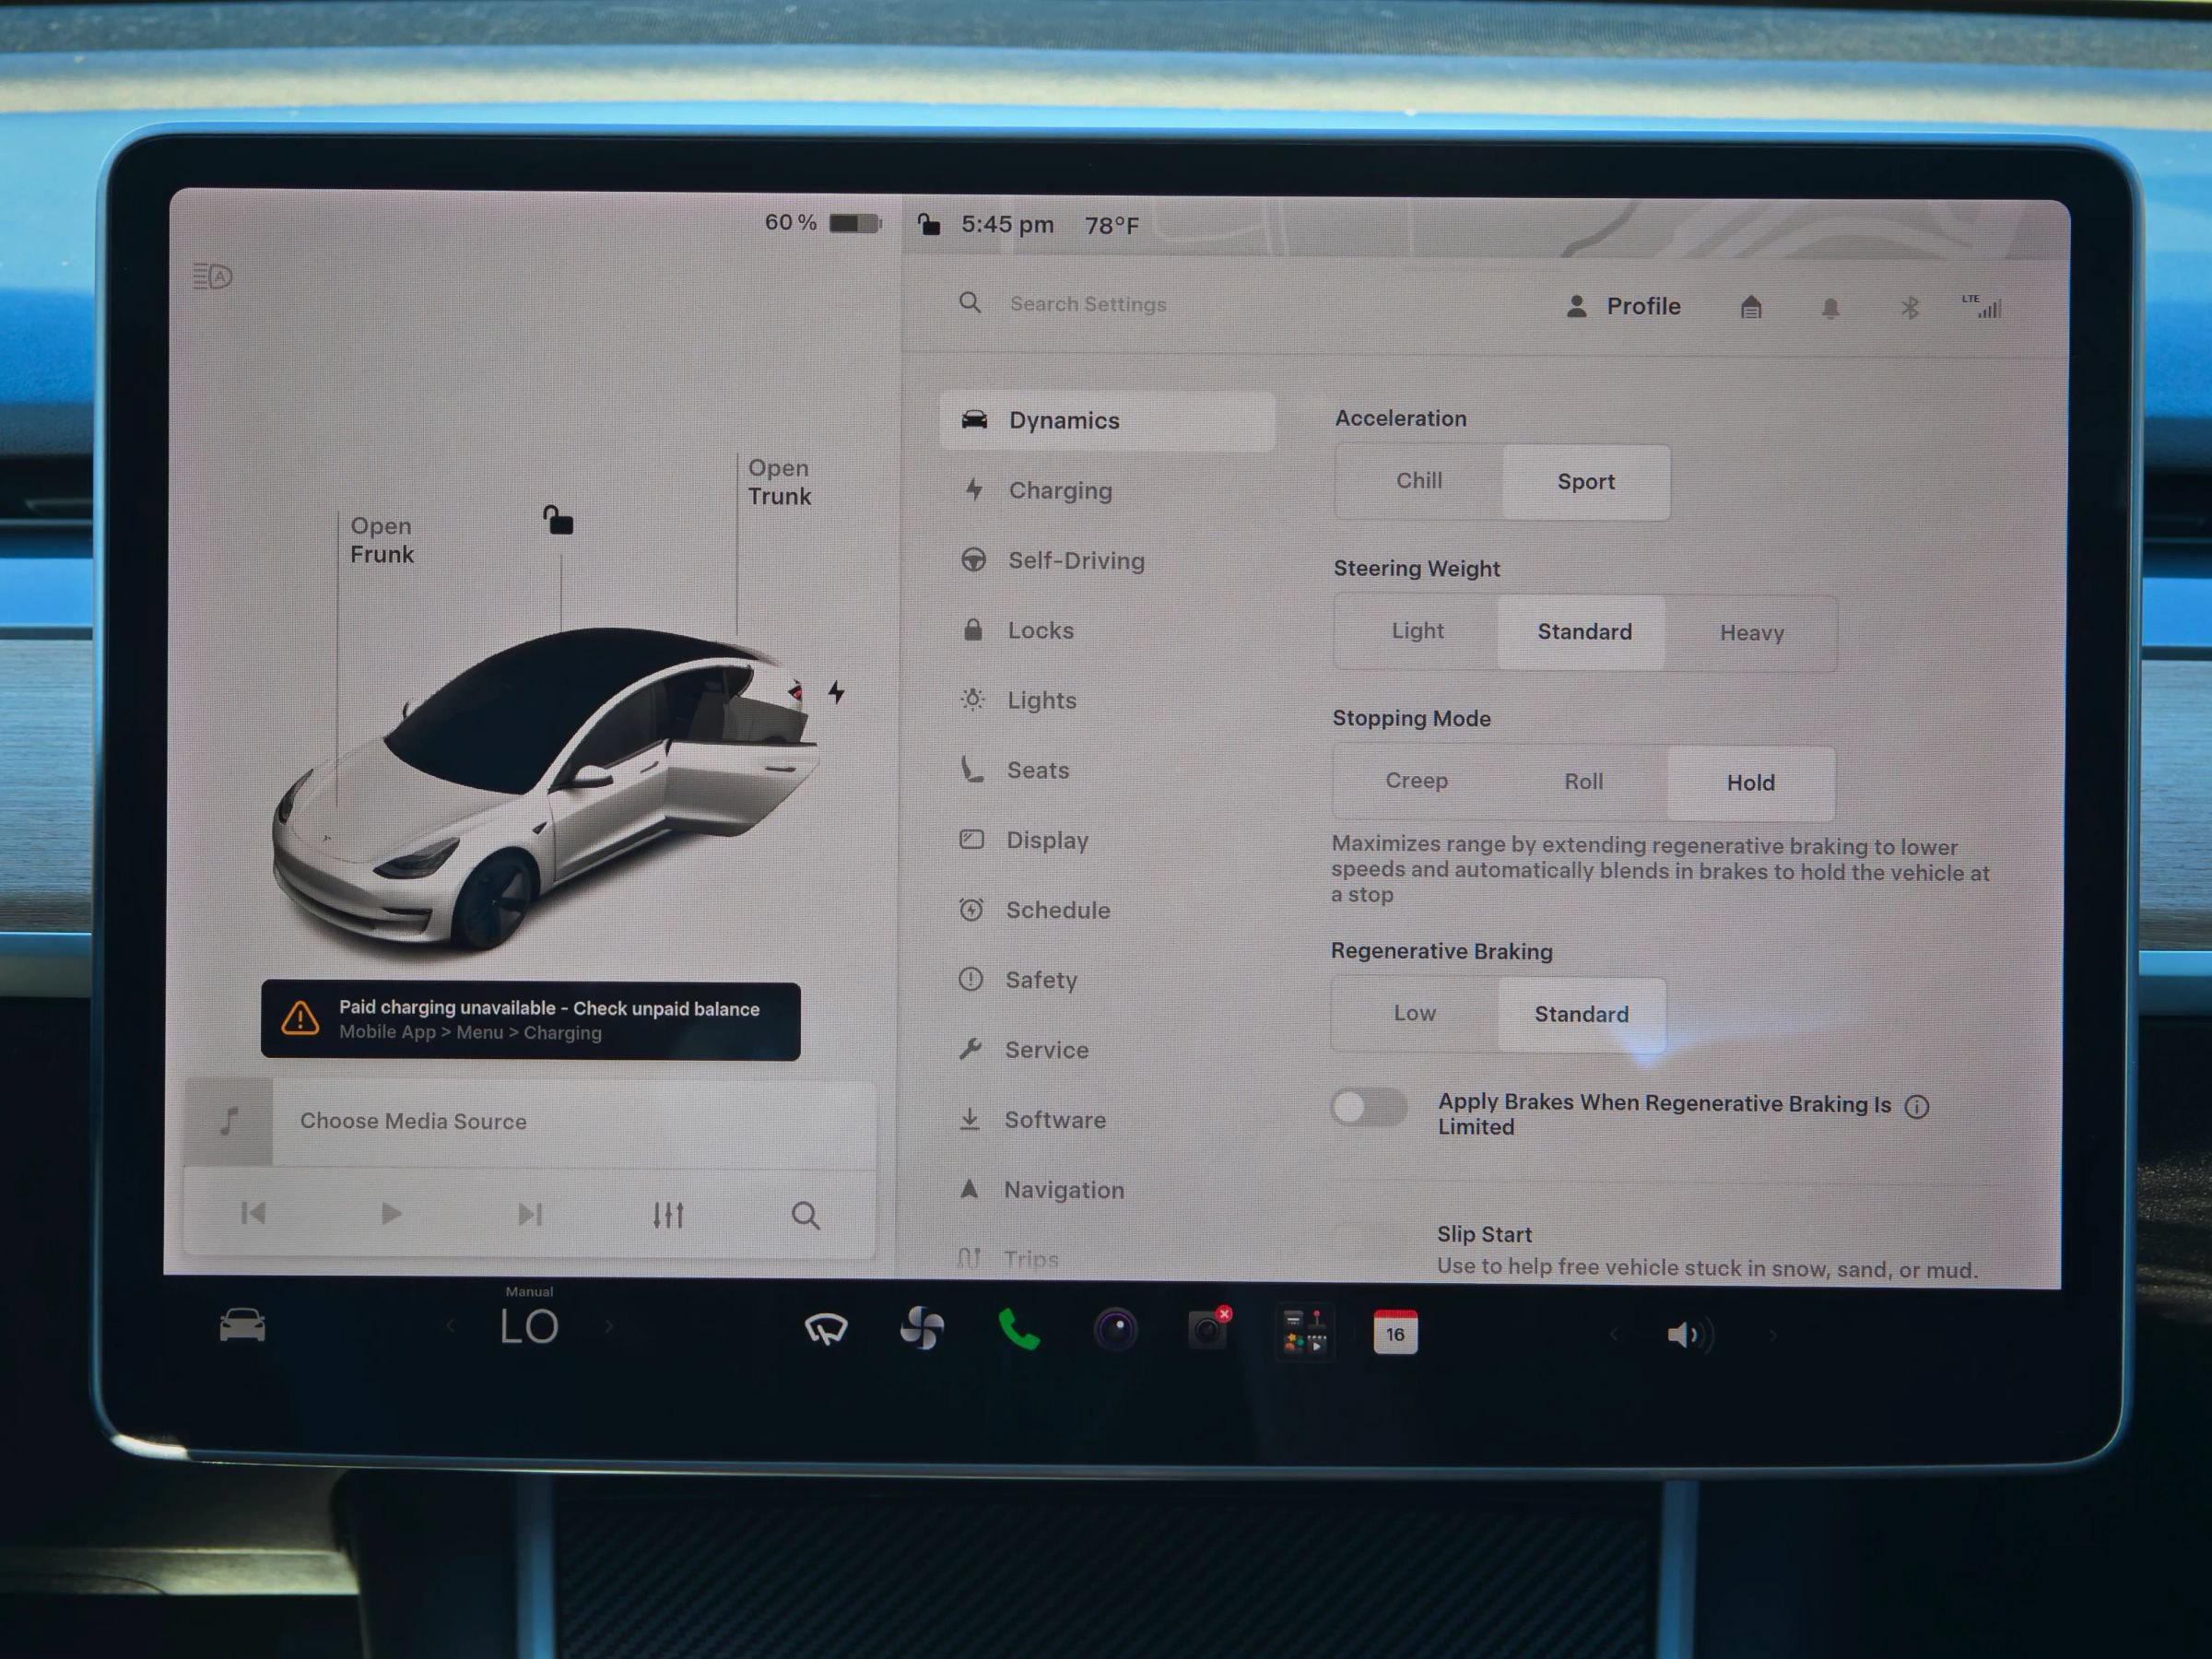Open the Toybox app launcher icon
The image size is (2212, 1659).
pyautogui.click(x=1304, y=1332)
